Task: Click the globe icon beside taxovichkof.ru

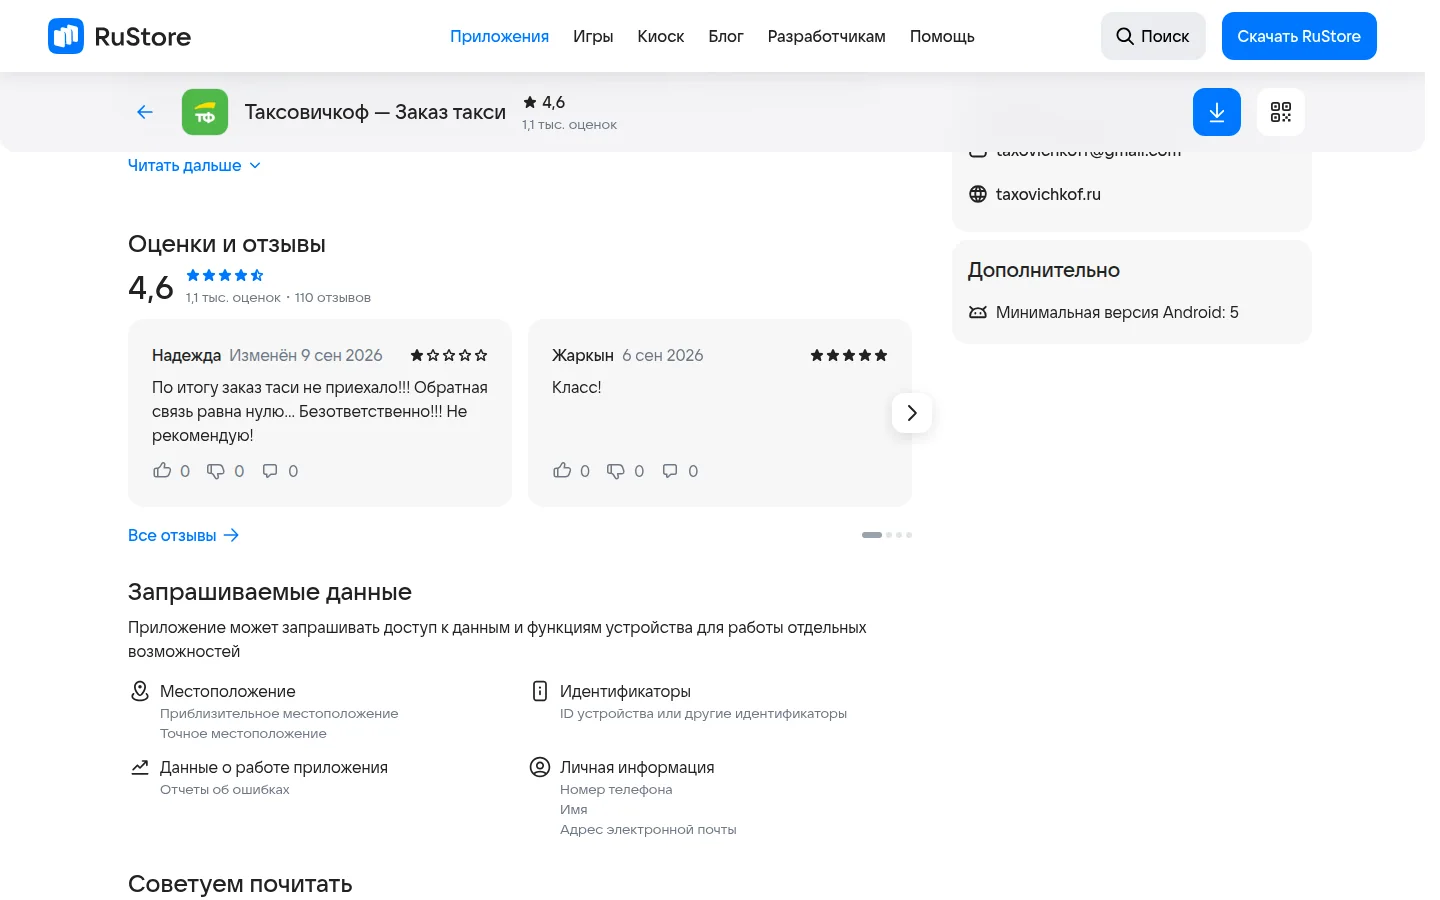Action: click(978, 194)
